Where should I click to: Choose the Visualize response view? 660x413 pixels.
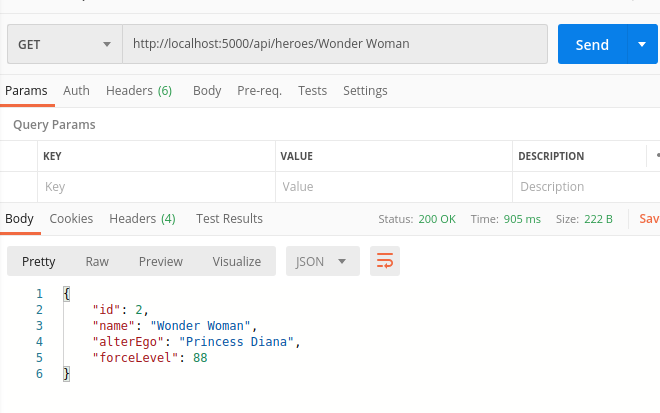point(236,262)
